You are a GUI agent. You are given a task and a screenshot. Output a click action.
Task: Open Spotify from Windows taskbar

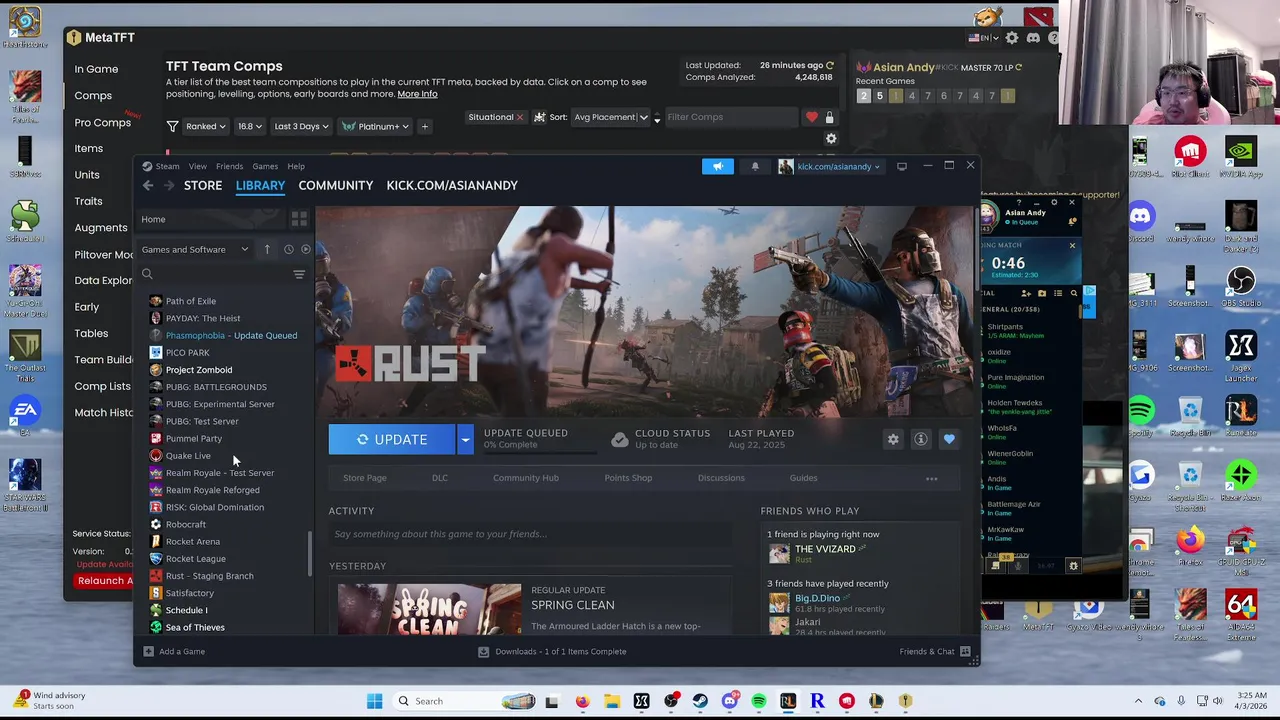point(759,701)
